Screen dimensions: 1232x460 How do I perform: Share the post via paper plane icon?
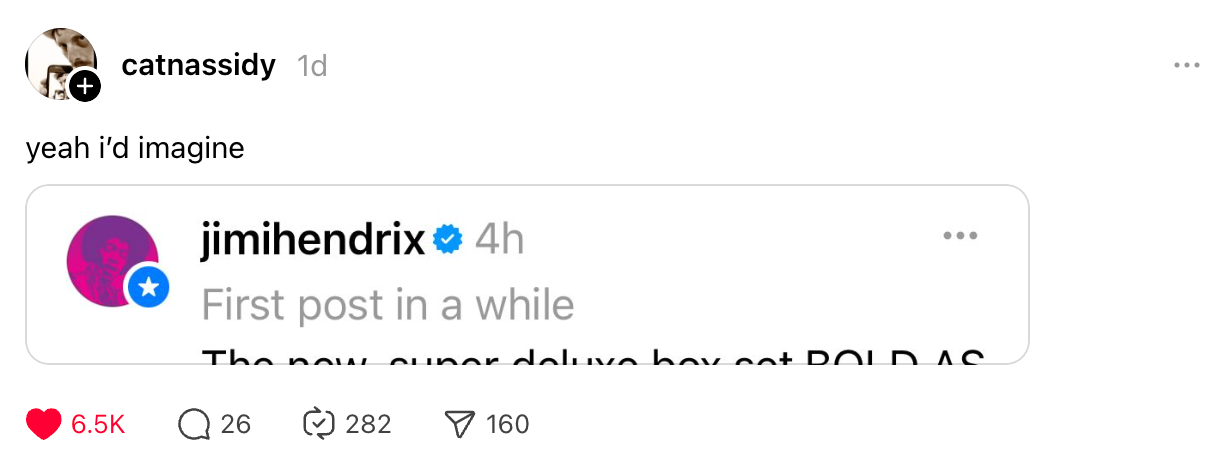coord(457,425)
